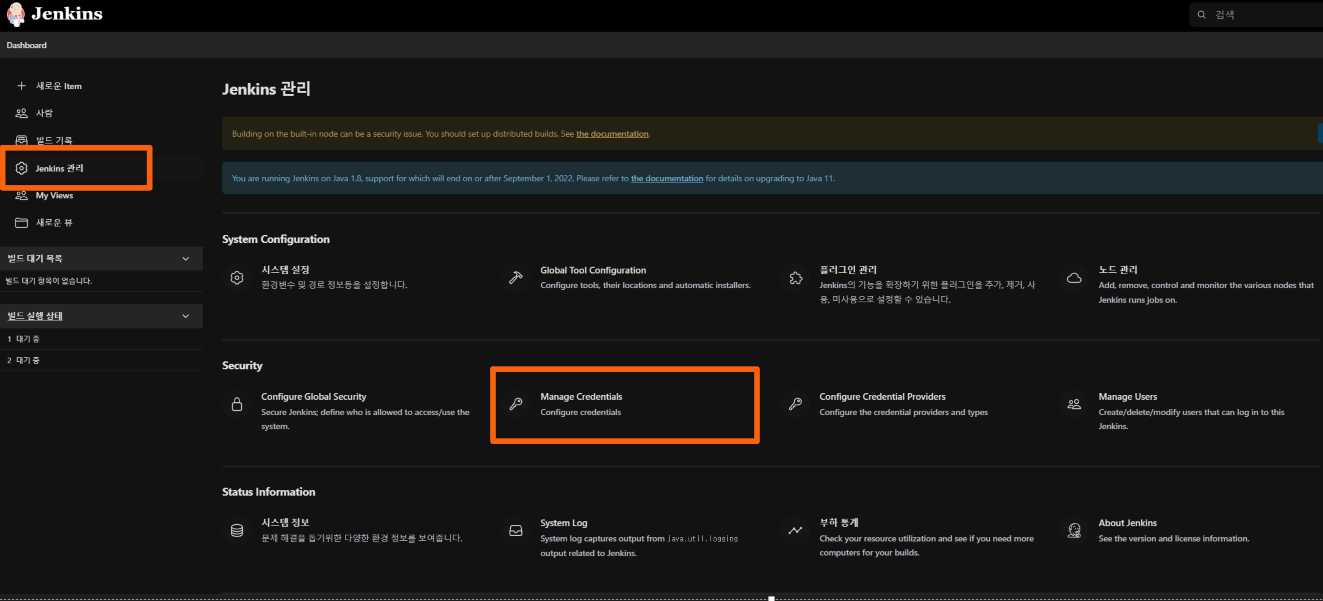Viewport: 1323px width, 601px height.
Task: Click the build history icon in sidebar
Action: pyautogui.click(x=22, y=140)
